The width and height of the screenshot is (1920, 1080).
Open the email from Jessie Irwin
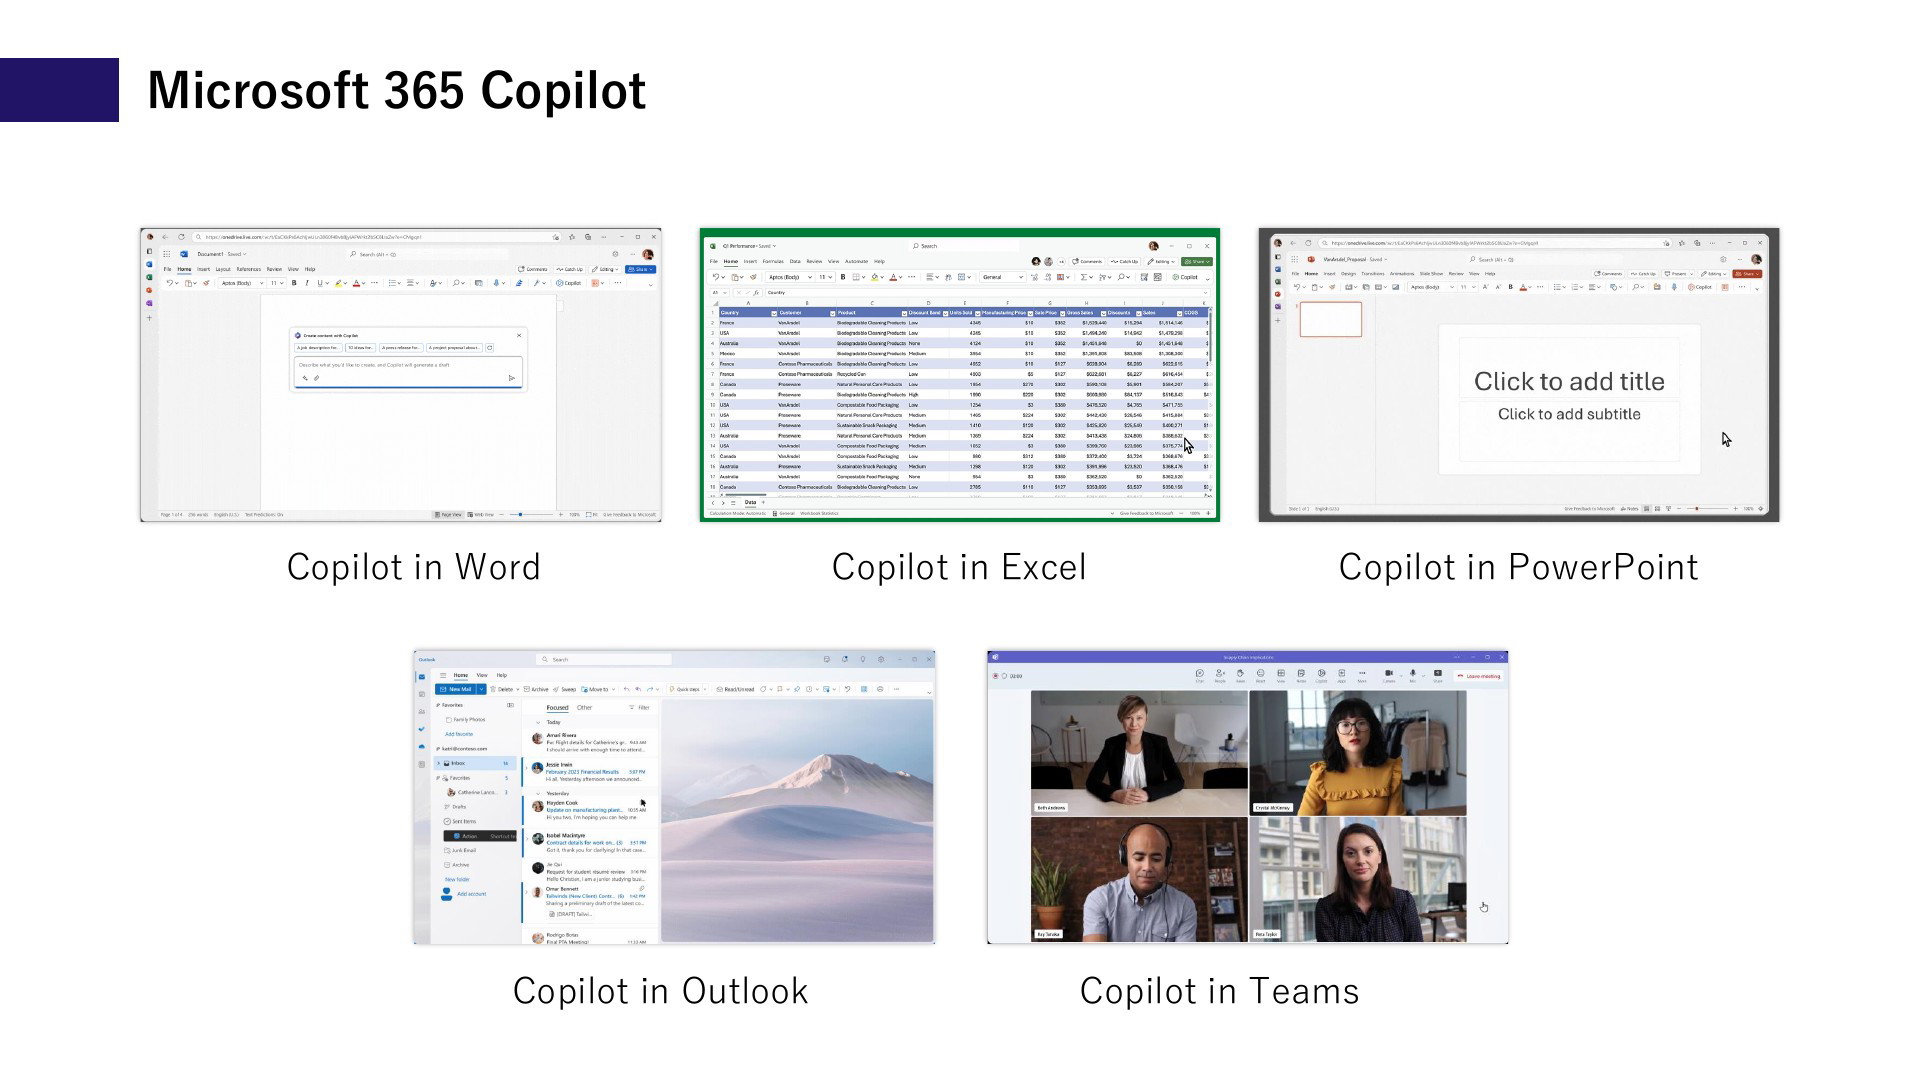tap(590, 772)
